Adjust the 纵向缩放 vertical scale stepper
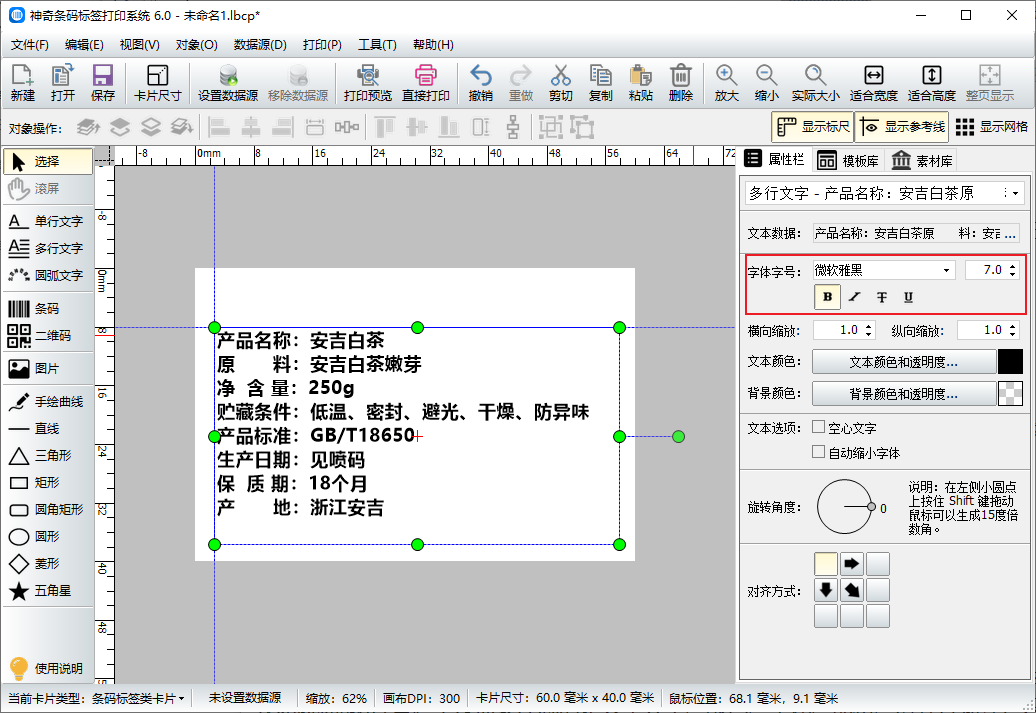Image resolution: width=1036 pixels, height=713 pixels. click(1013, 330)
